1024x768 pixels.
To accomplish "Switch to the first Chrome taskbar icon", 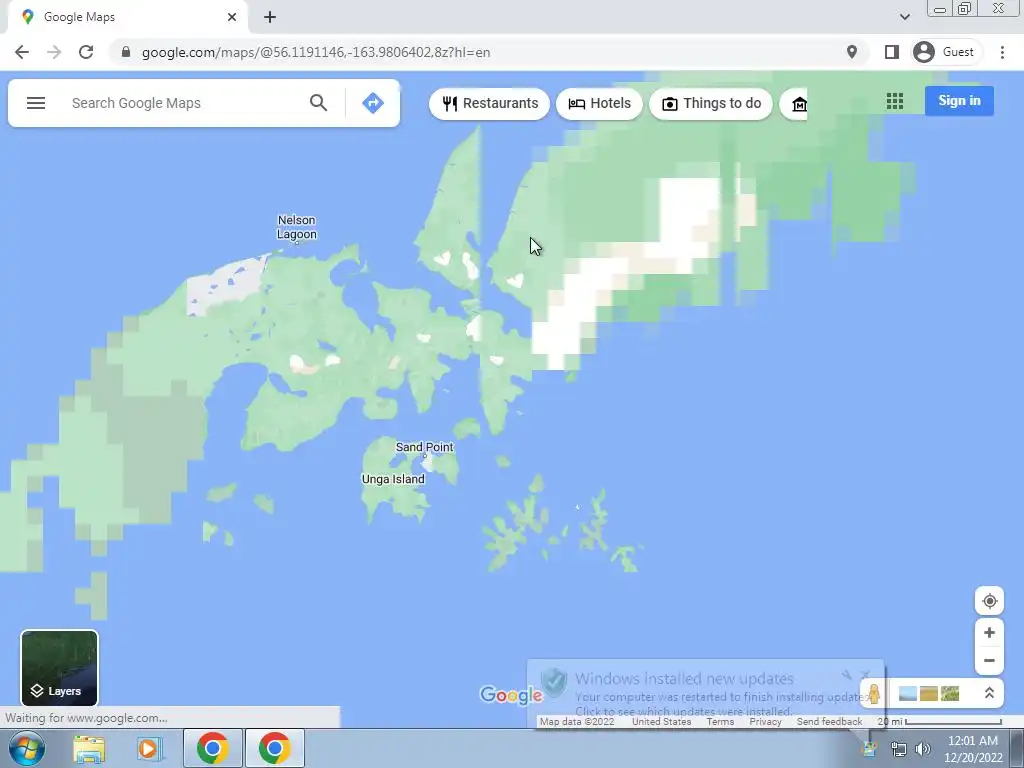I will pos(212,748).
